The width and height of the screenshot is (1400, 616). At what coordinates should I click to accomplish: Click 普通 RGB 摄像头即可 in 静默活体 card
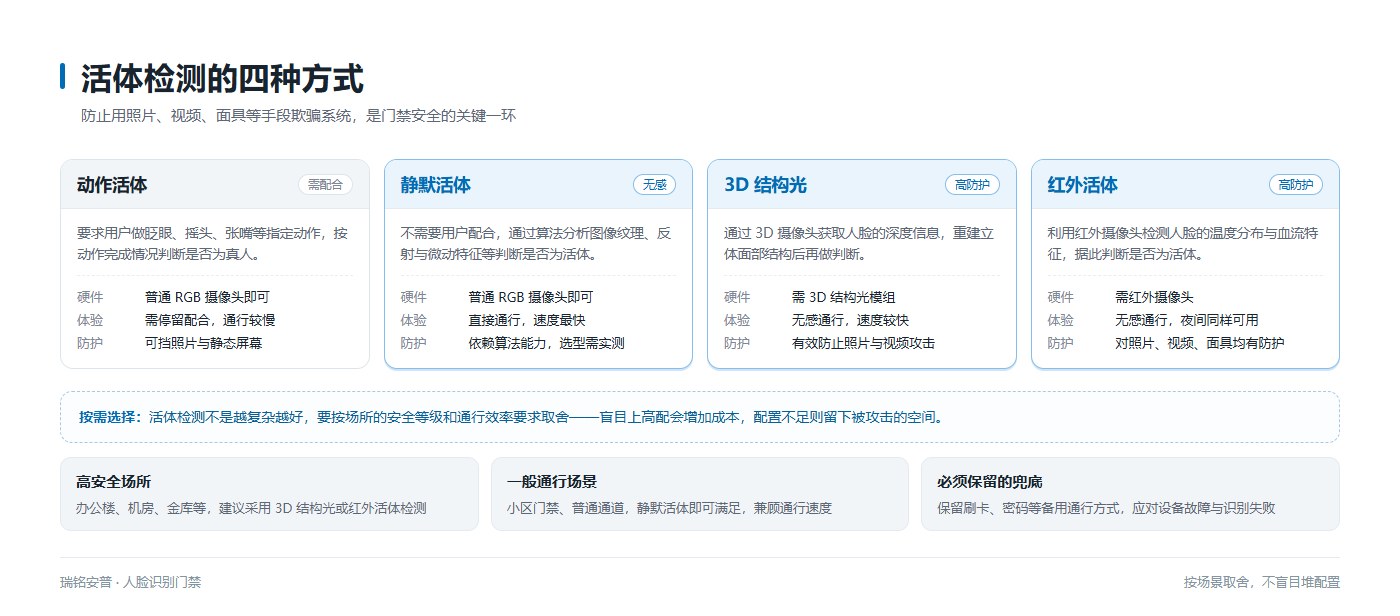pos(531,297)
